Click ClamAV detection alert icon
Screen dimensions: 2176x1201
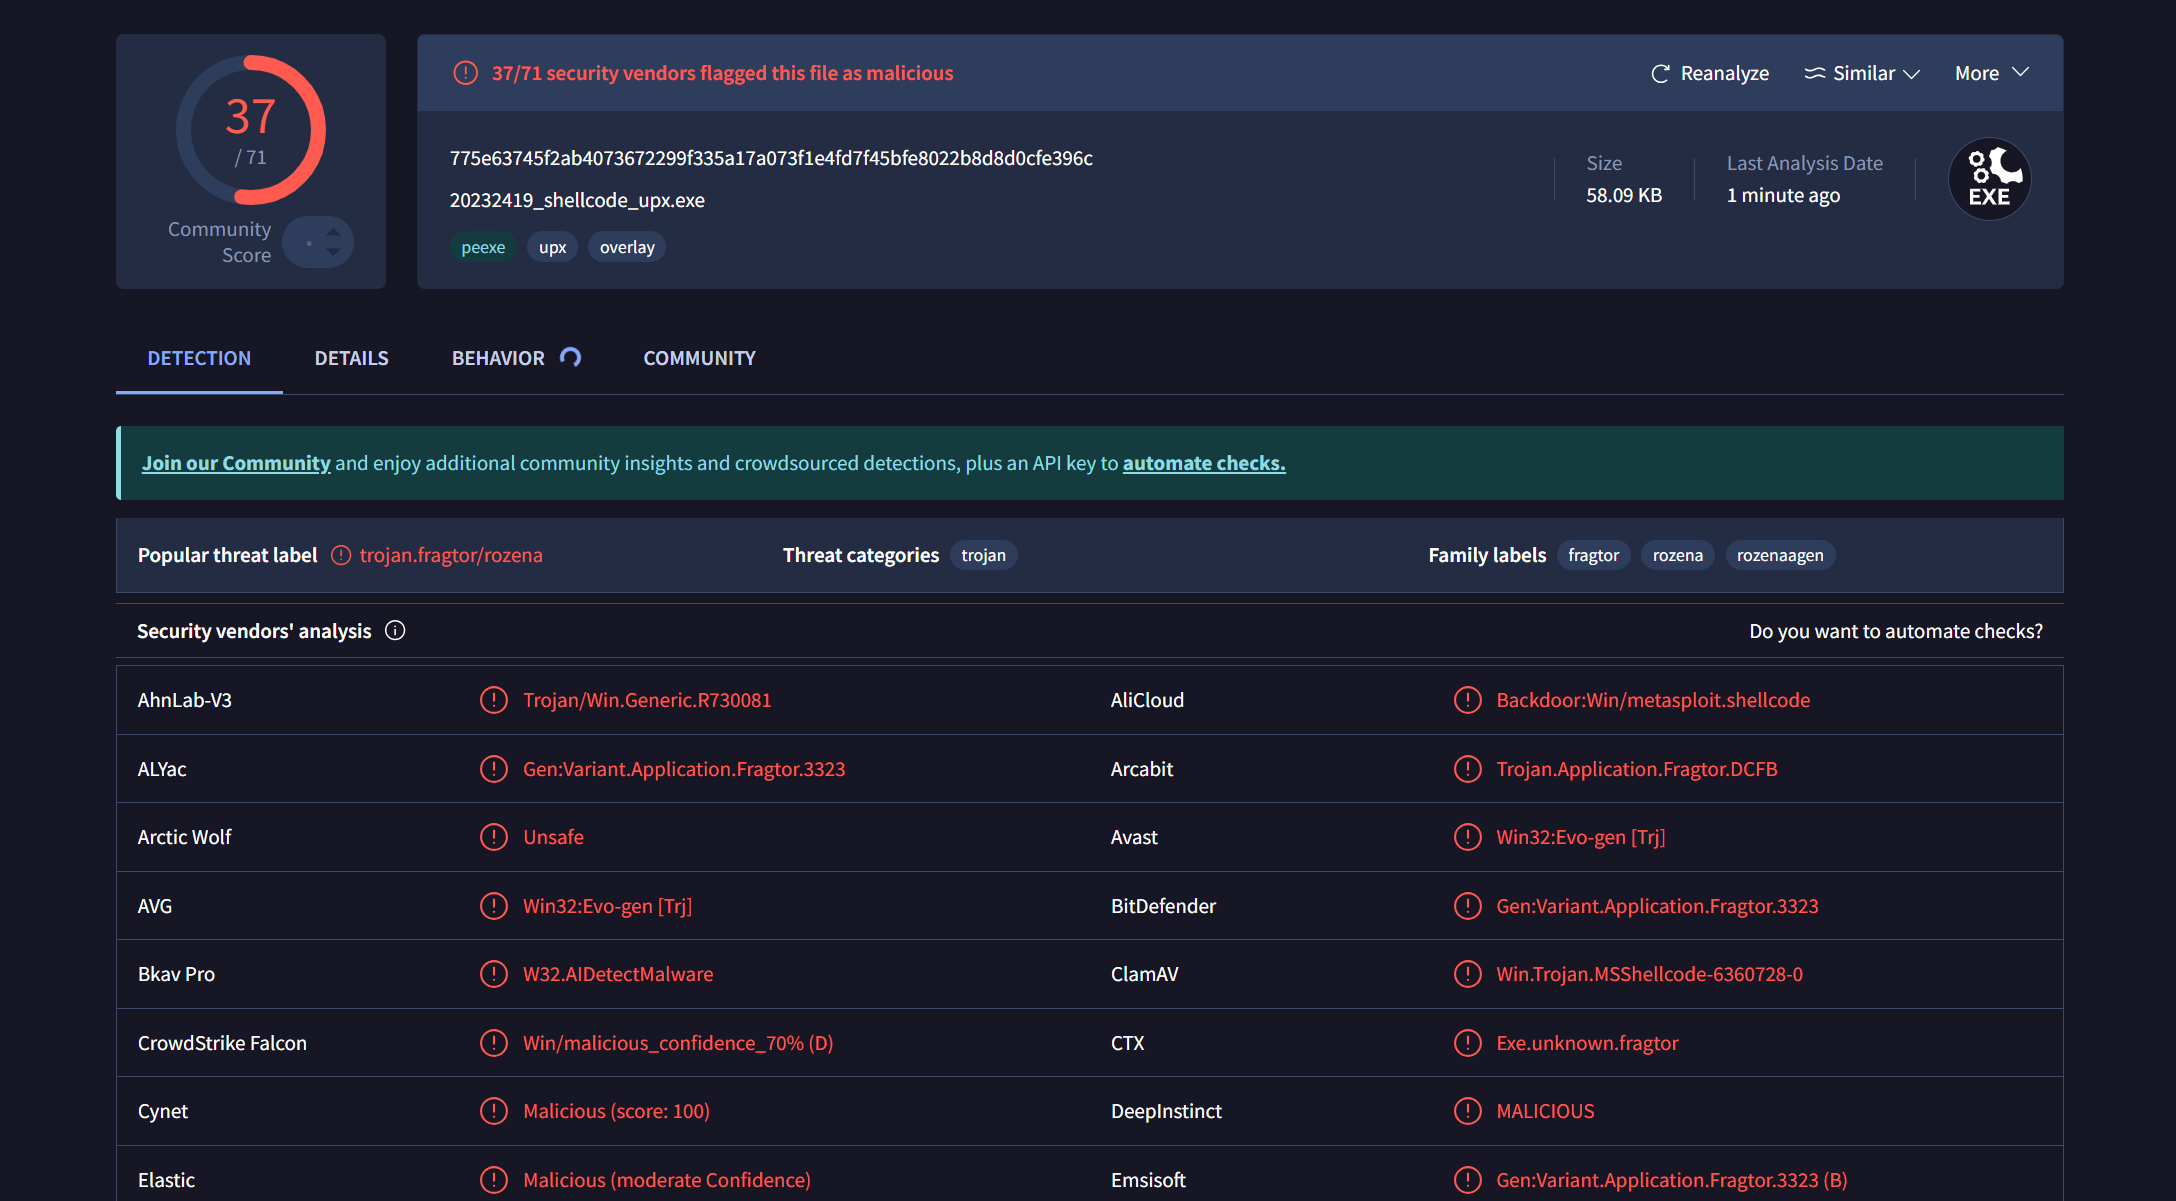(x=1467, y=974)
